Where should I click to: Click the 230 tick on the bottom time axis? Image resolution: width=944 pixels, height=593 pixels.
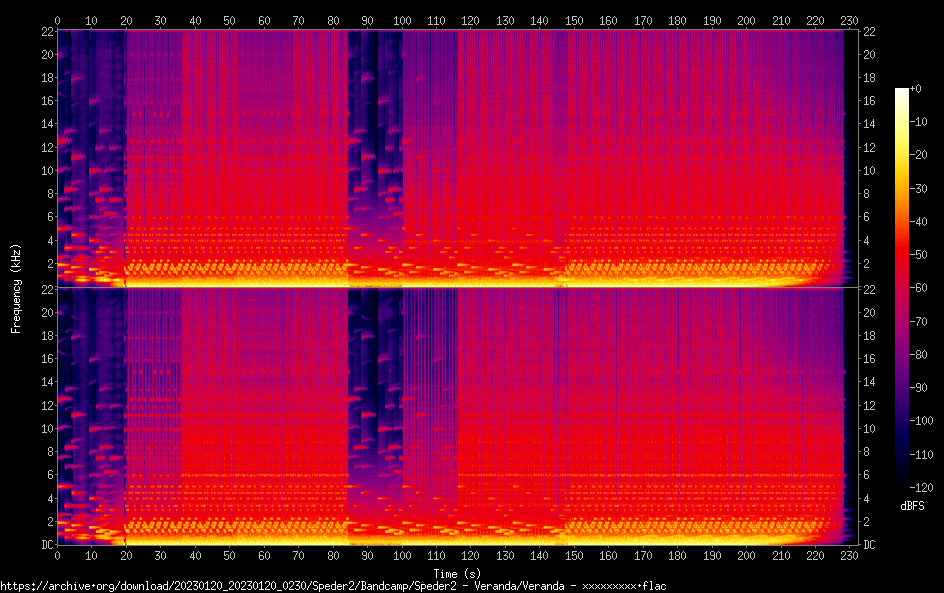pos(850,555)
